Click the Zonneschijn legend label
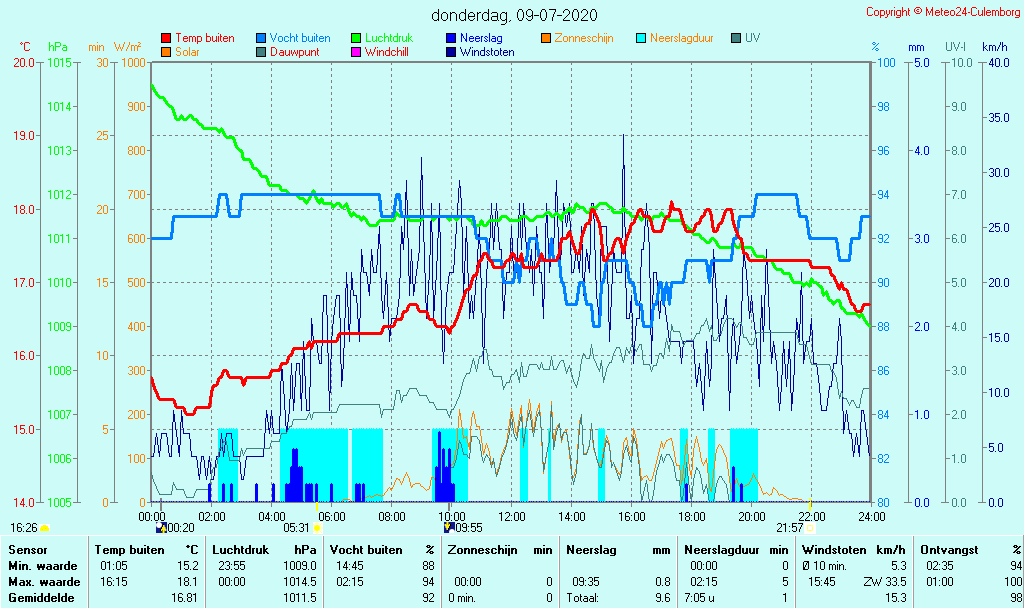 584,38
